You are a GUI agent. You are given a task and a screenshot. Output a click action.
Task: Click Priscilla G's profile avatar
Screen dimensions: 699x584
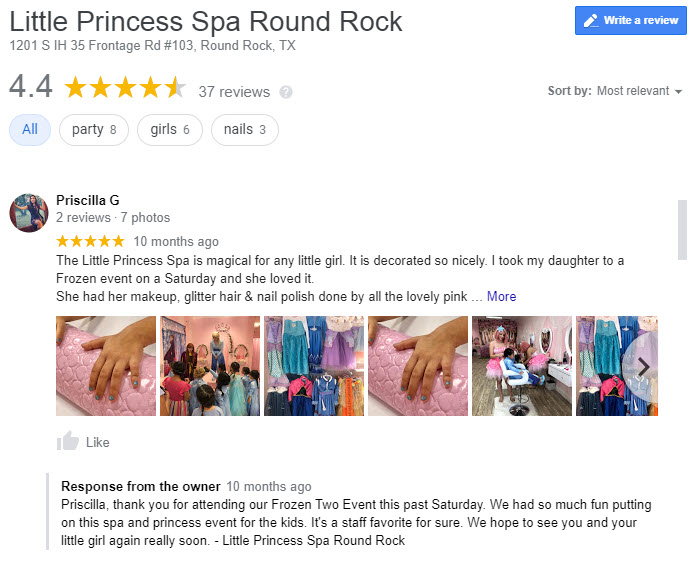pos(29,213)
